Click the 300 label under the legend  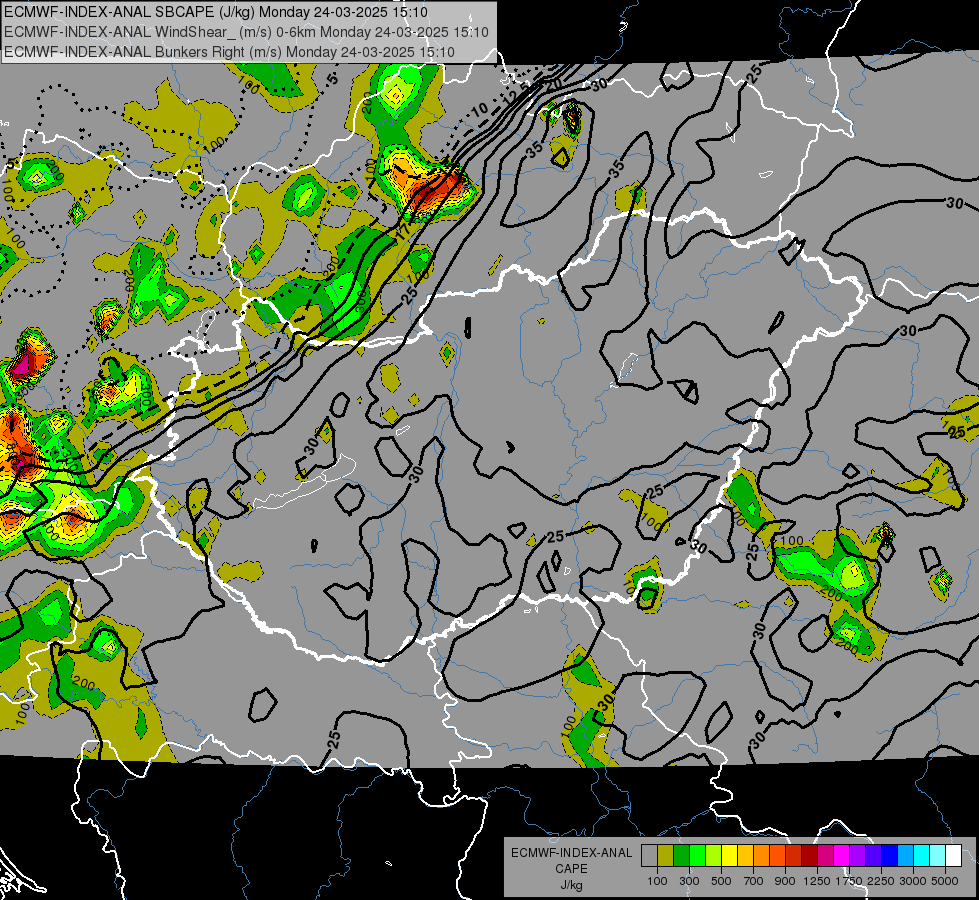[689, 881]
